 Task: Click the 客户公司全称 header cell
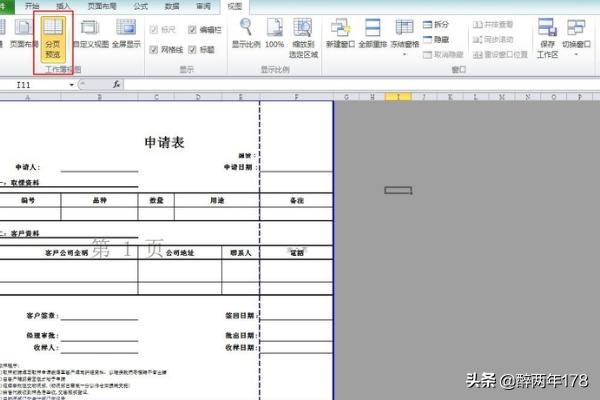pyautogui.click(x=67, y=253)
